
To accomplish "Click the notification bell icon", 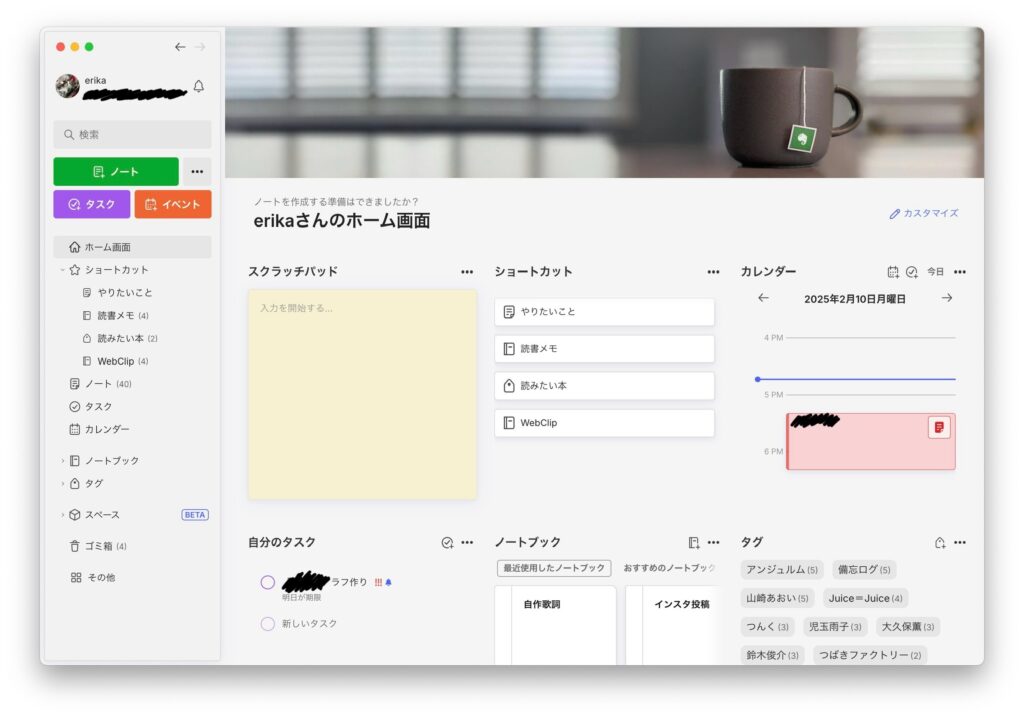I will click(199, 86).
